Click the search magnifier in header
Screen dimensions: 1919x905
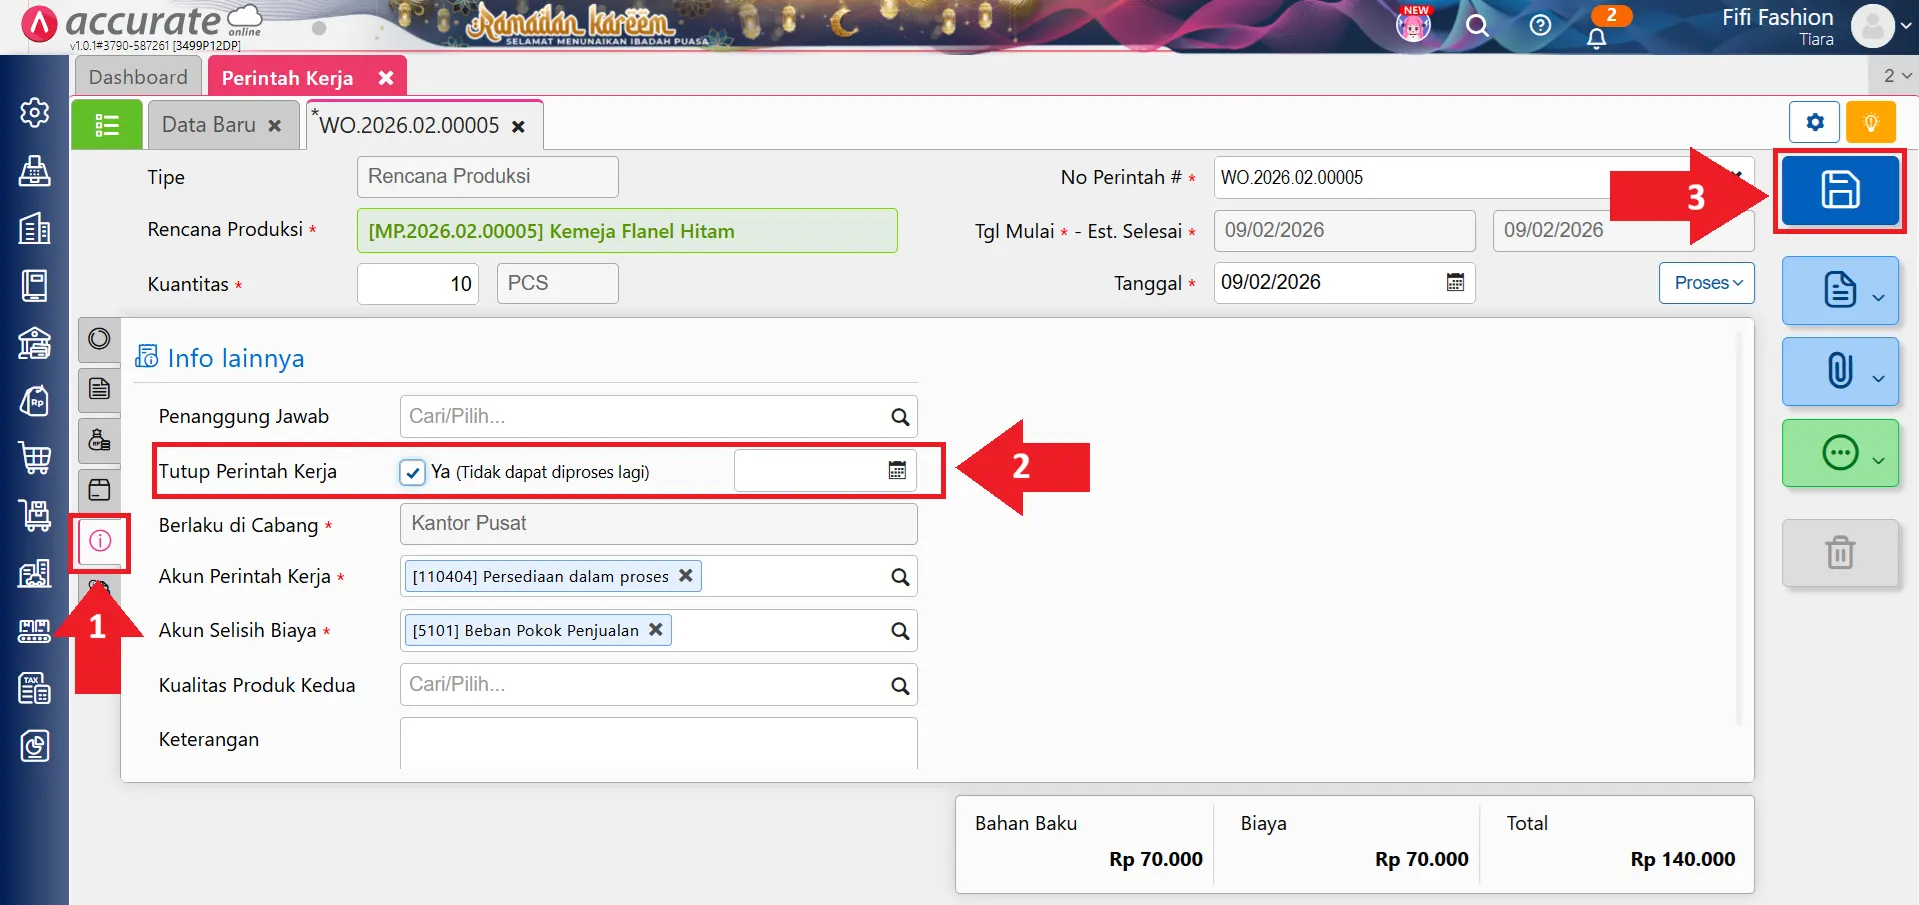click(x=1477, y=26)
